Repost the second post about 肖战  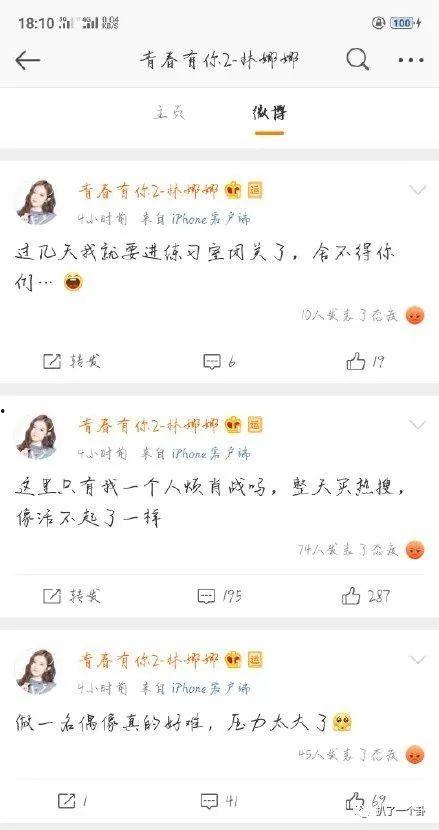tap(71, 597)
